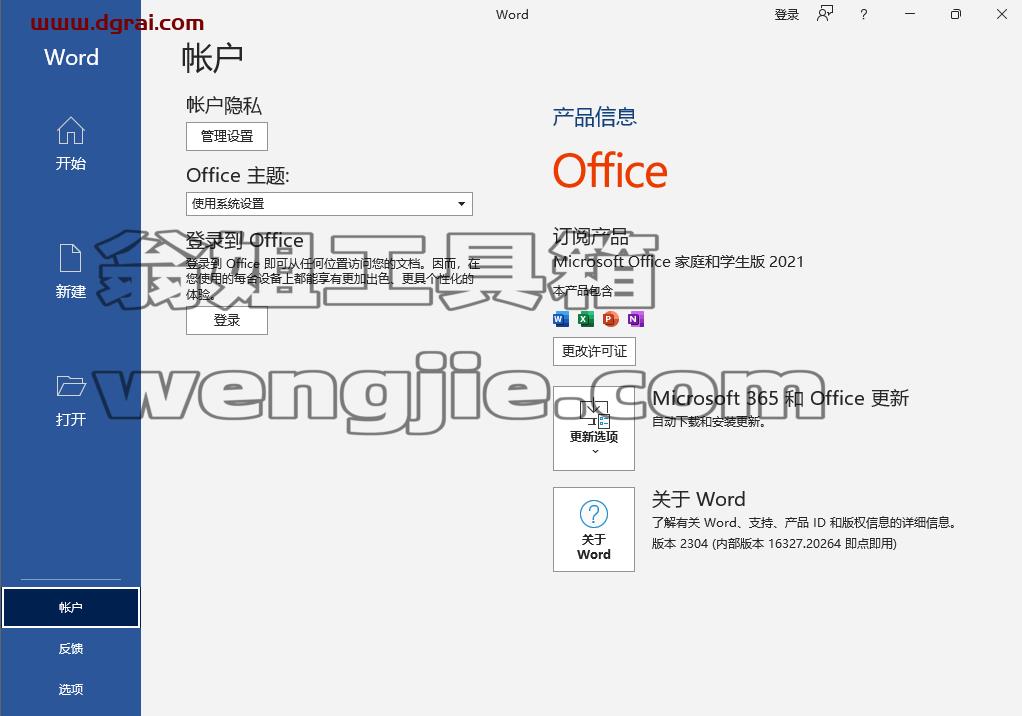The width and height of the screenshot is (1022, 716).
Task: Click 更改许可证 button
Action: pyautogui.click(x=594, y=351)
